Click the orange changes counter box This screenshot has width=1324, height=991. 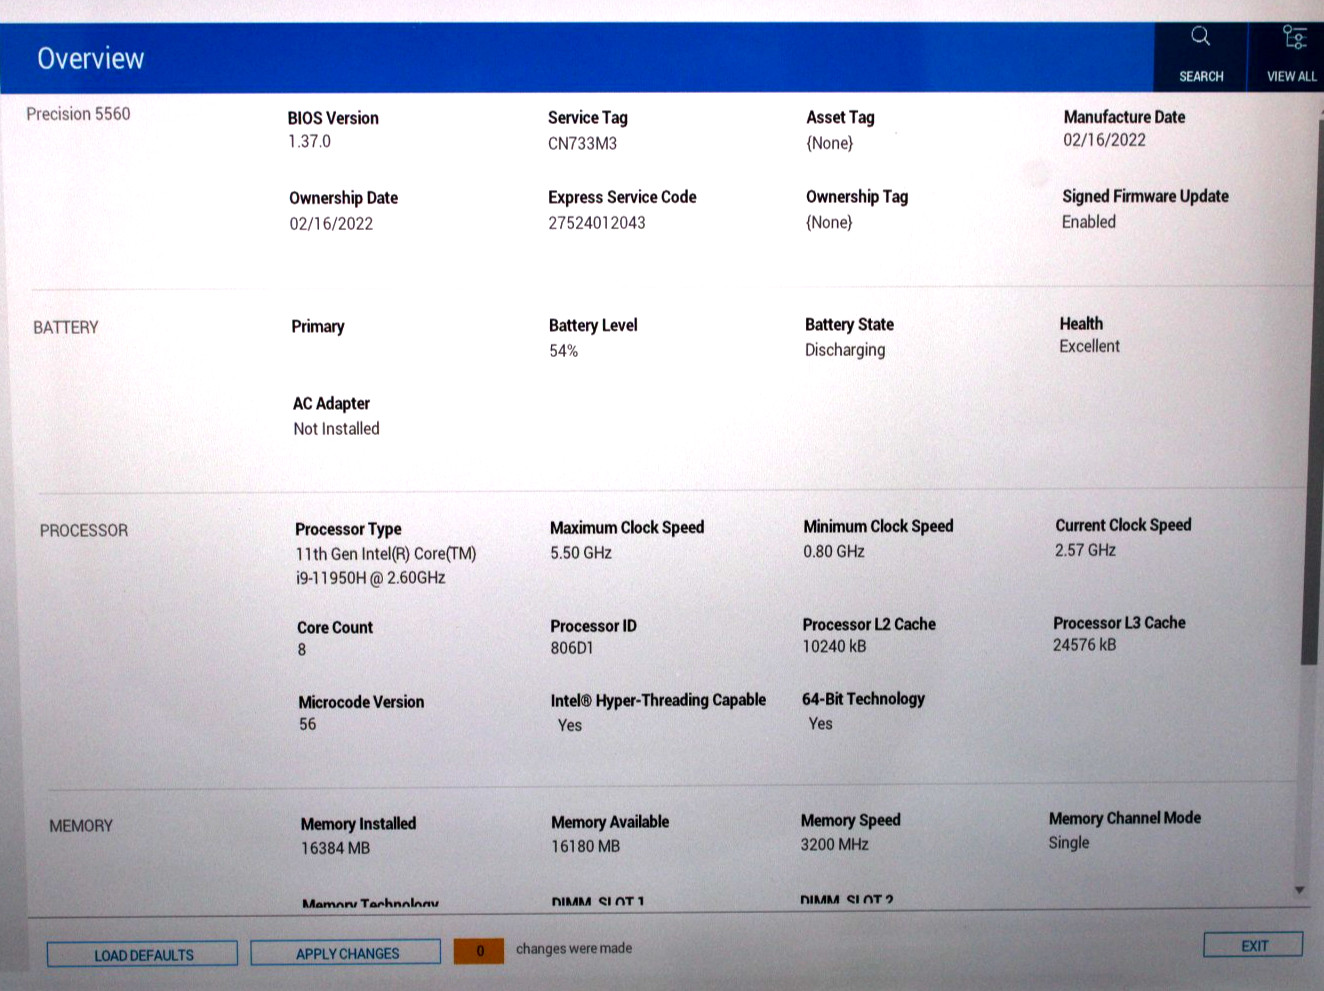pyautogui.click(x=478, y=951)
